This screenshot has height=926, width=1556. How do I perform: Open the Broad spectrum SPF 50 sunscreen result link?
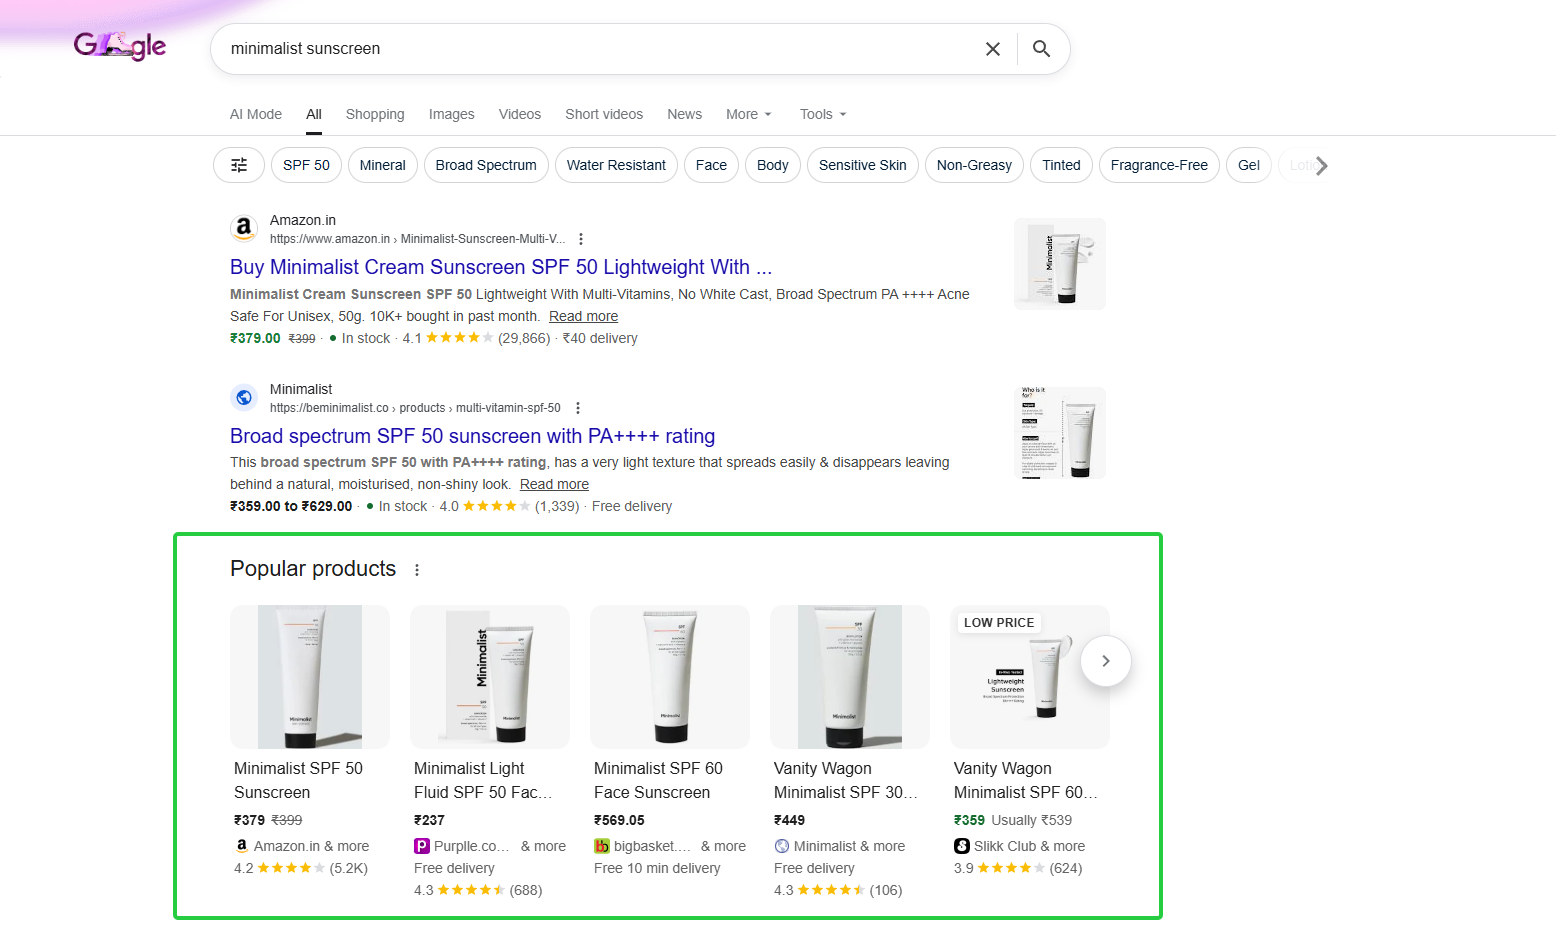[x=472, y=436]
